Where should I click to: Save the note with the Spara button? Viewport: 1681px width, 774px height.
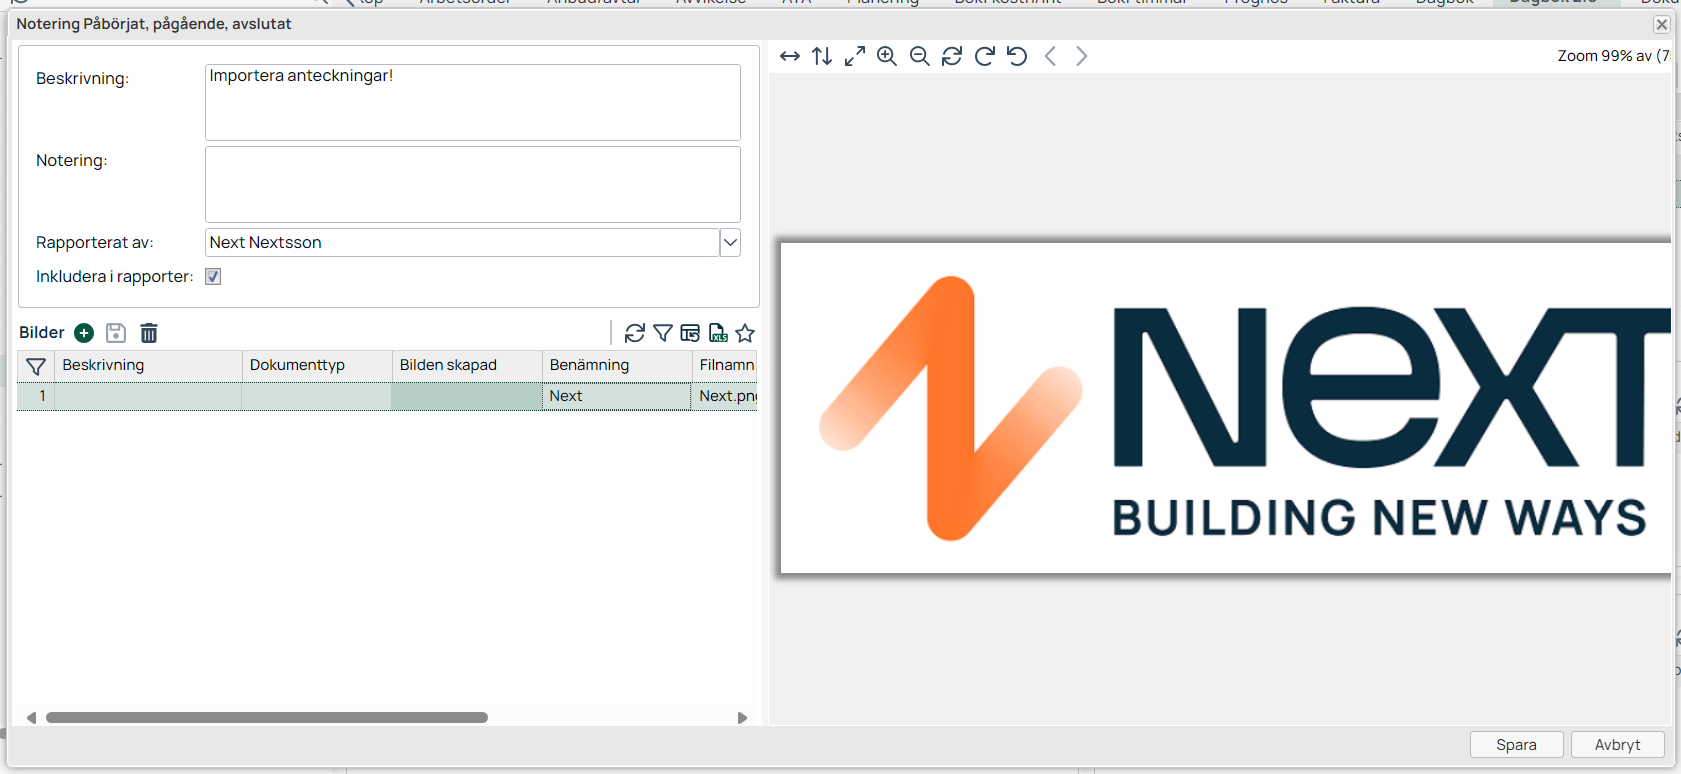[x=1516, y=745]
